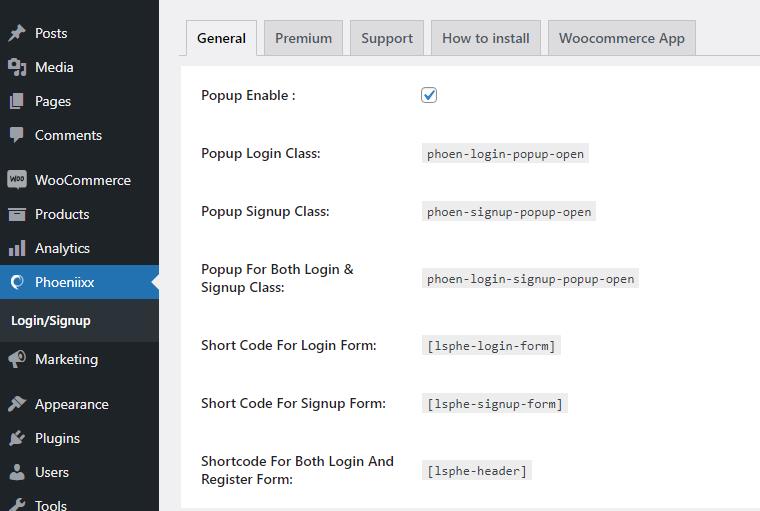Click the Users person icon
The height and width of the screenshot is (511, 760).
[x=17, y=472]
